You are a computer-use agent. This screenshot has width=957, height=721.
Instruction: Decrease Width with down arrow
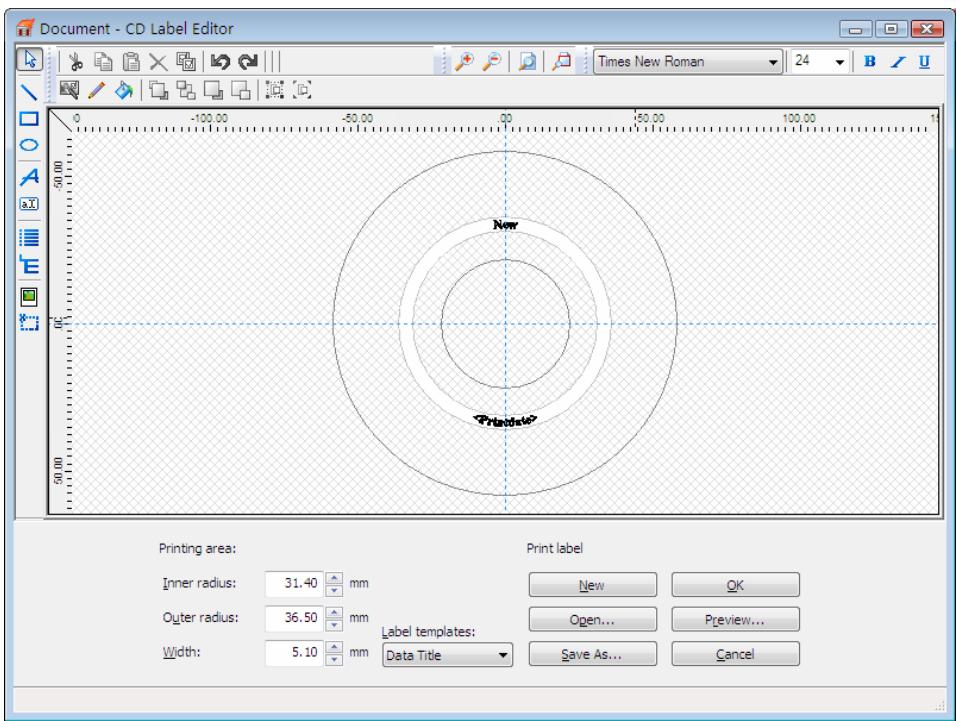334,659
